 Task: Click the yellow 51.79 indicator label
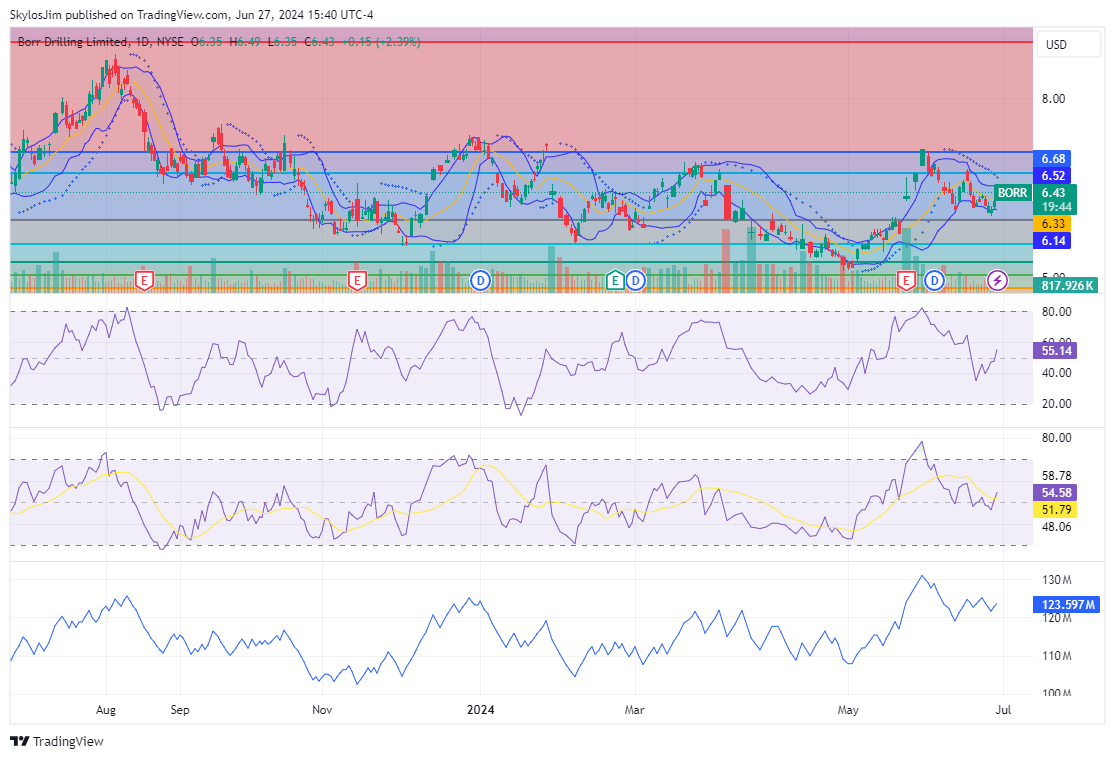coord(1053,510)
